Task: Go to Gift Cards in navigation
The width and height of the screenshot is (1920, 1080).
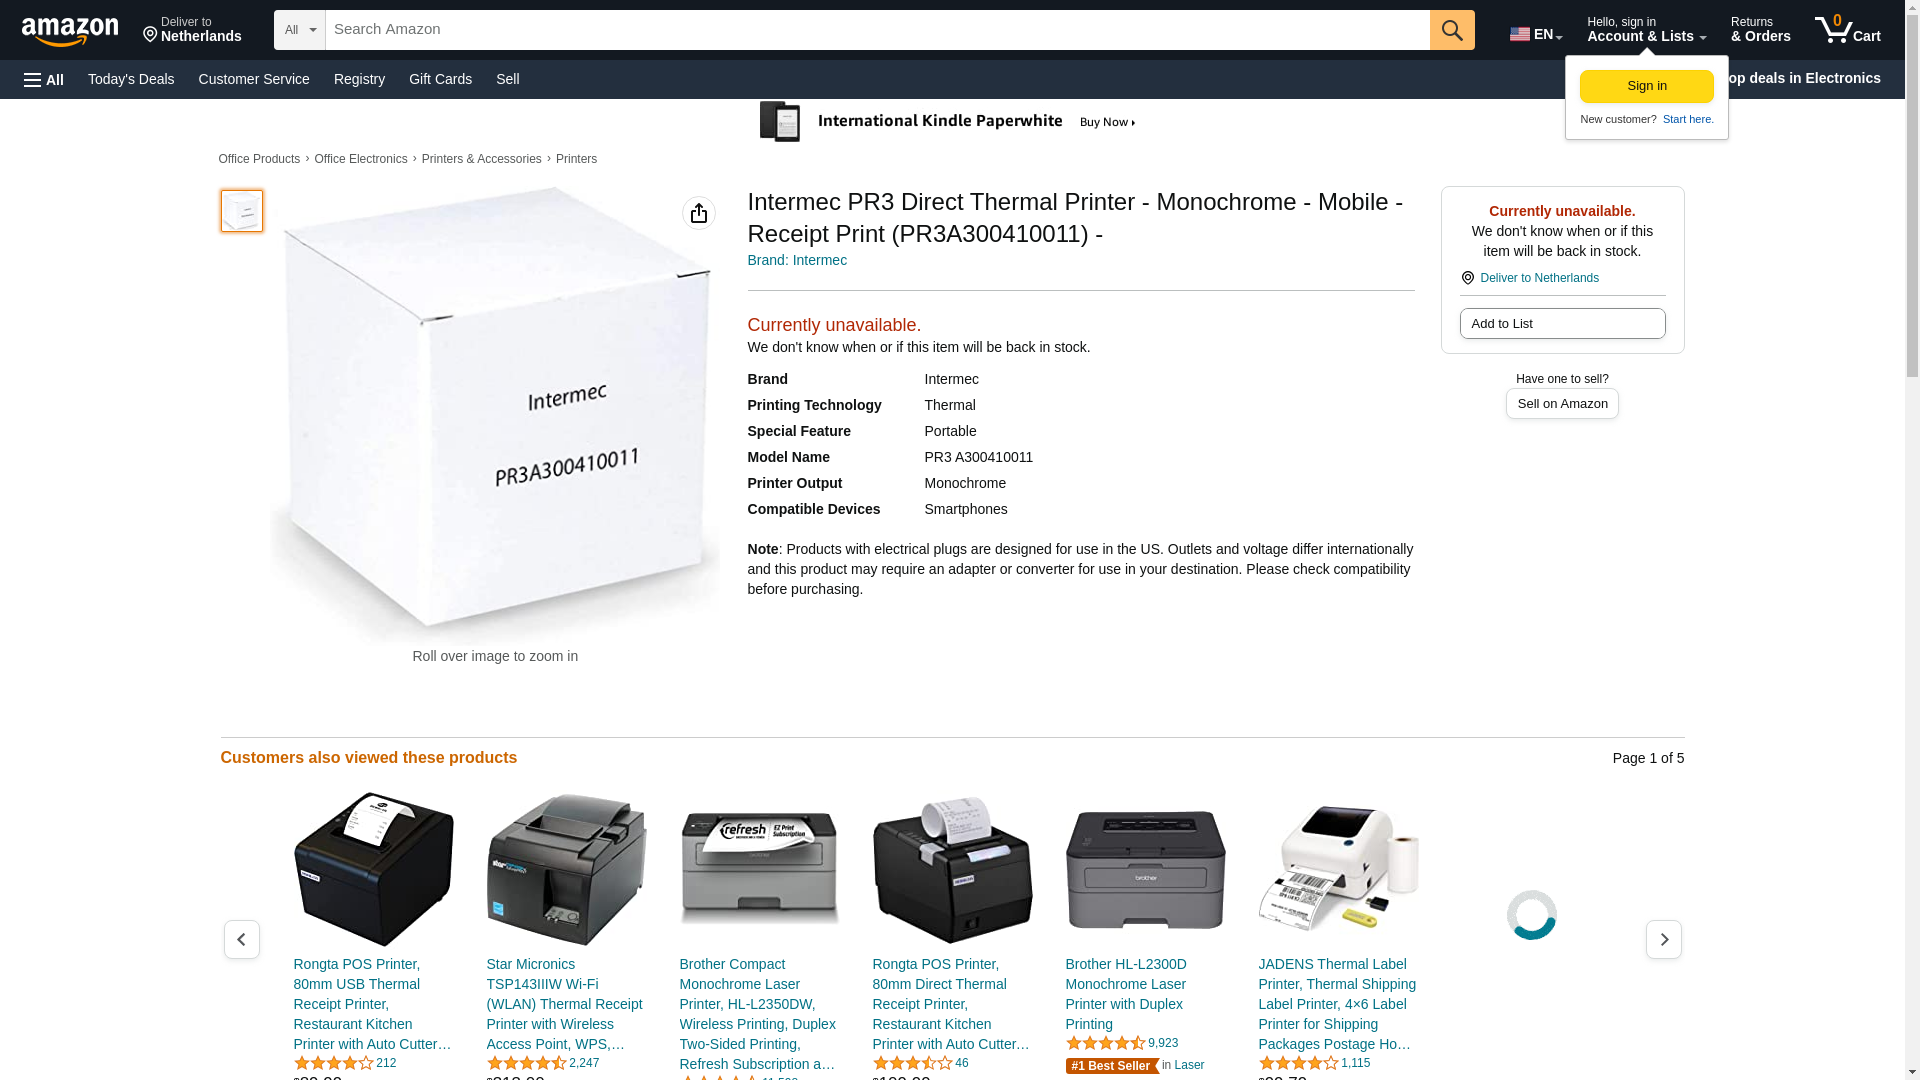Action: tap(440, 79)
